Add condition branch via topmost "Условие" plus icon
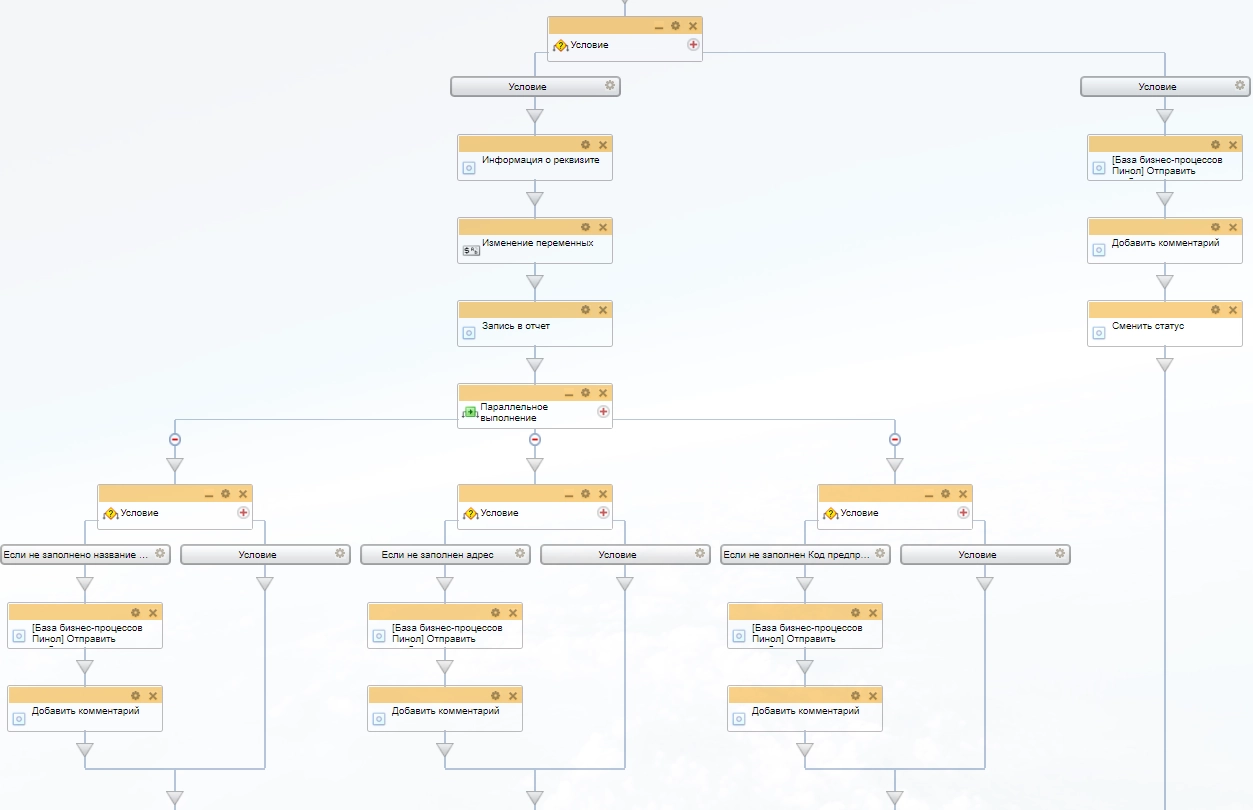1253x810 pixels. [693, 45]
